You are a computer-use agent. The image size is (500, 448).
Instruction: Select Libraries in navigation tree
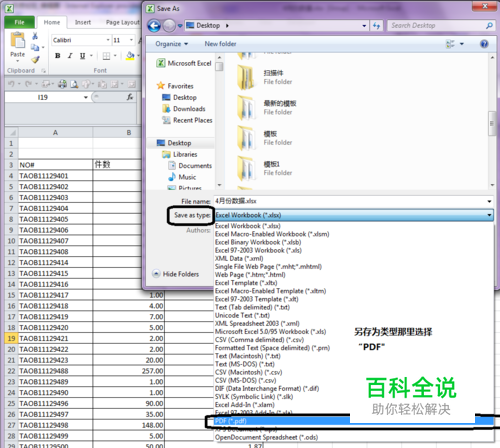[180, 154]
